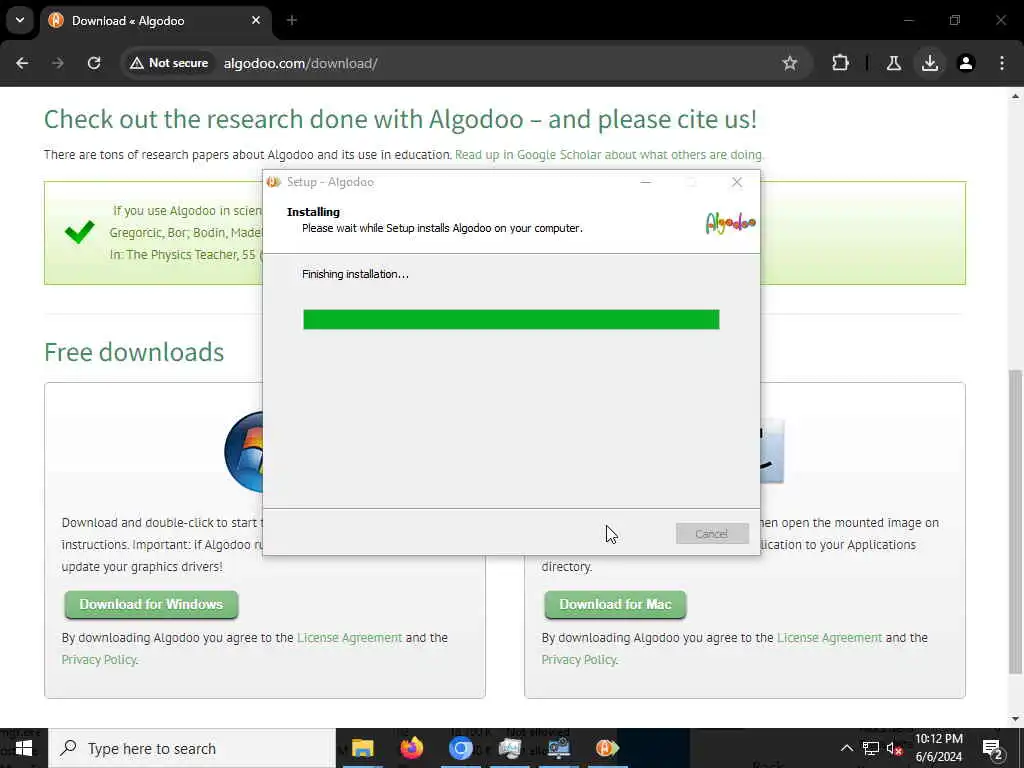The image size is (1024, 768).
Task: Open Privacy Policy link under Windows download
Action: point(99,660)
